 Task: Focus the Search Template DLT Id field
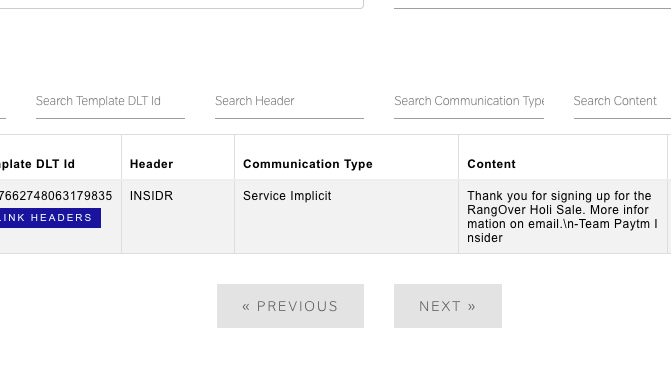point(110,101)
